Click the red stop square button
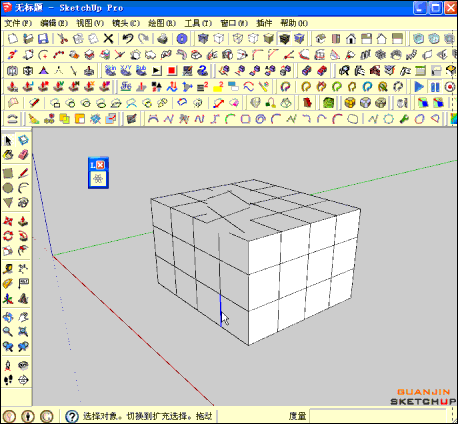Screen dimensions: 458x424 pos(172,71)
